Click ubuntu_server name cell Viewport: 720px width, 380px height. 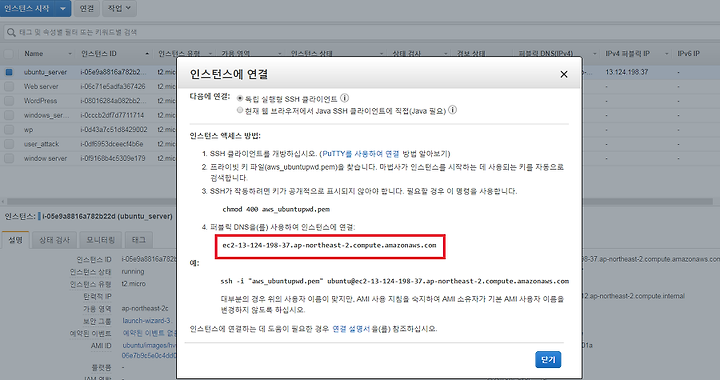(x=45, y=72)
